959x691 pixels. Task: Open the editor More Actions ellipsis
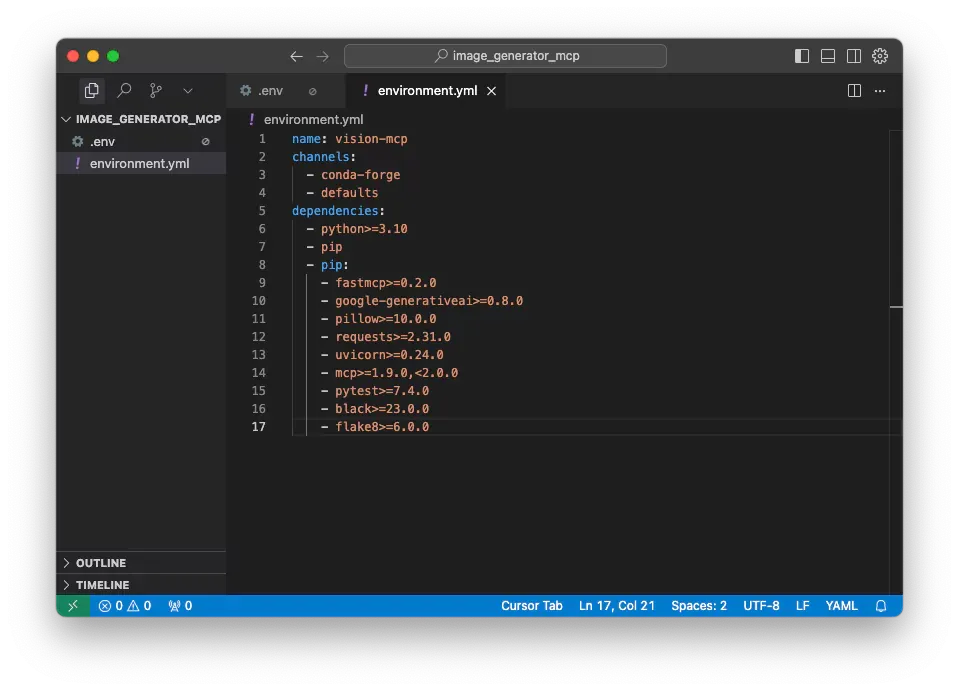tap(880, 91)
